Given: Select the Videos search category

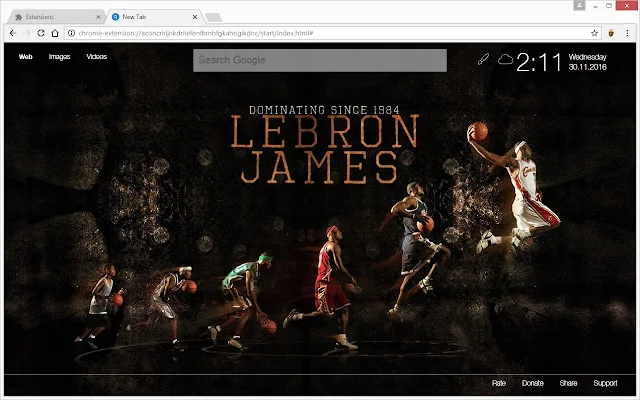Looking at the screenshot, I should 97,57.
